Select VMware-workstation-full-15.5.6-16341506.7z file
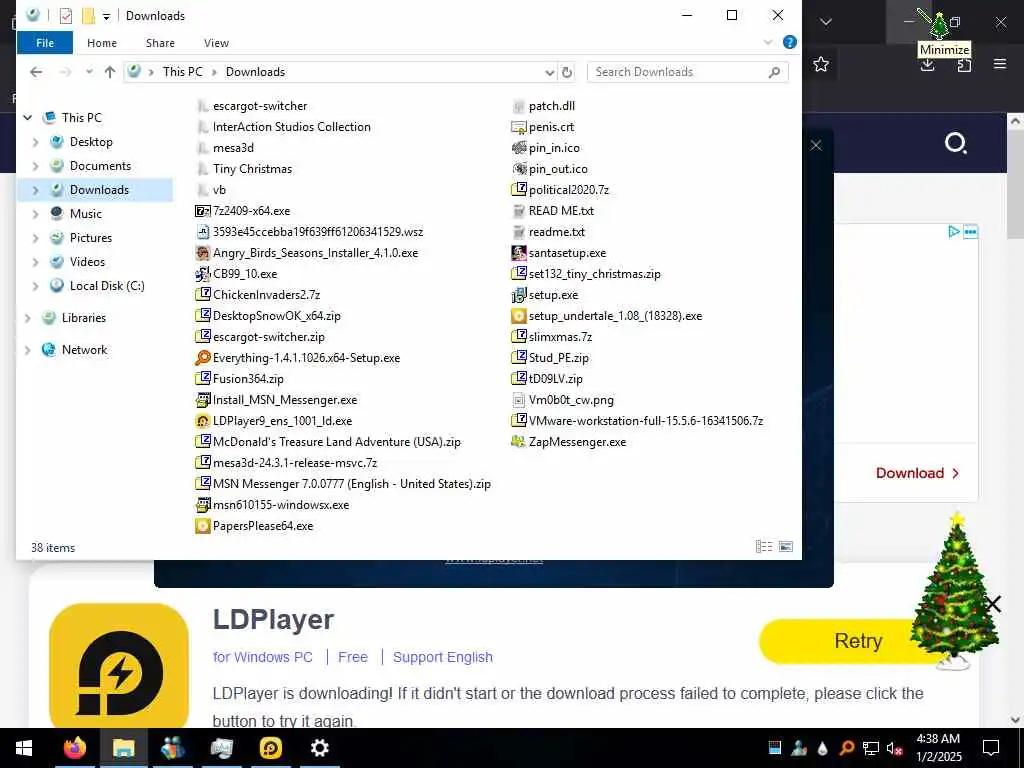The width and height of the screenshot is (1024, 768). (637, 421)
